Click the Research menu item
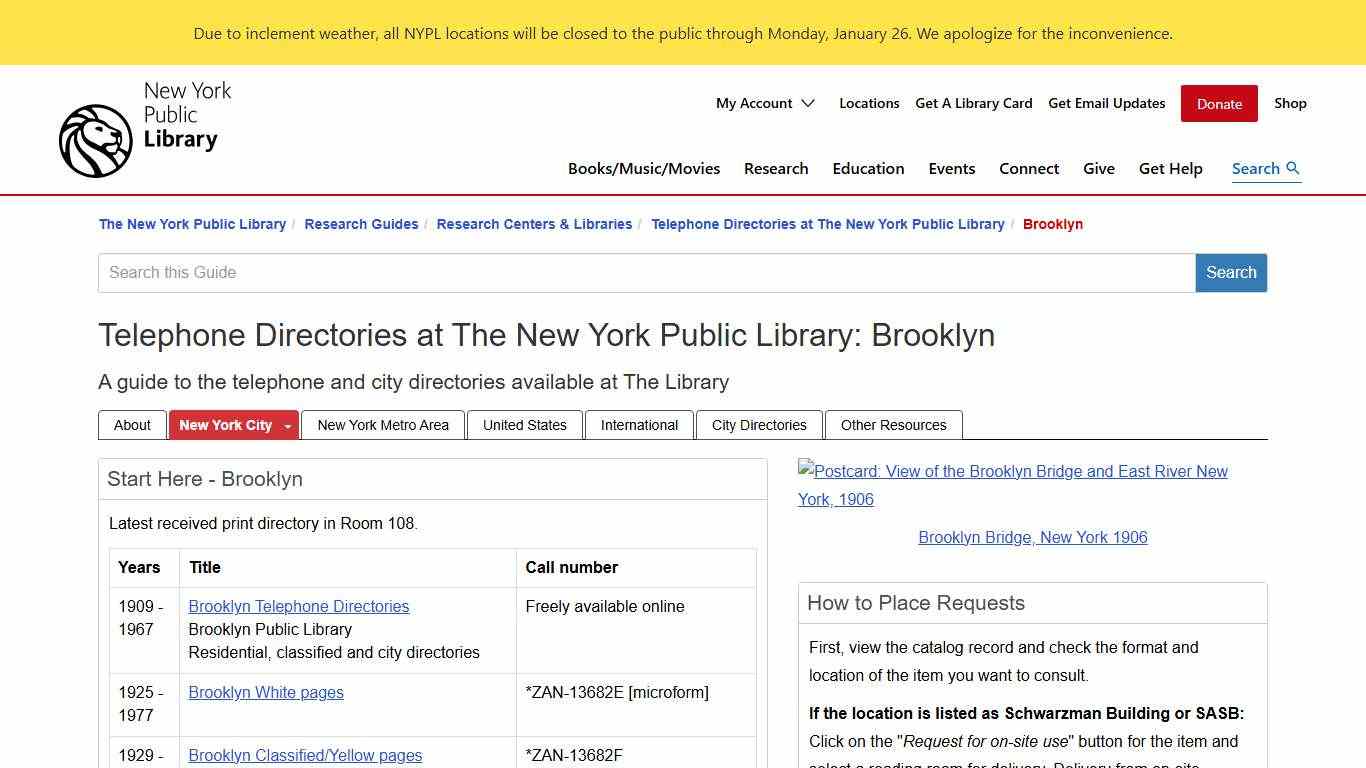1366x768 pixels. [x=776, y=169]
